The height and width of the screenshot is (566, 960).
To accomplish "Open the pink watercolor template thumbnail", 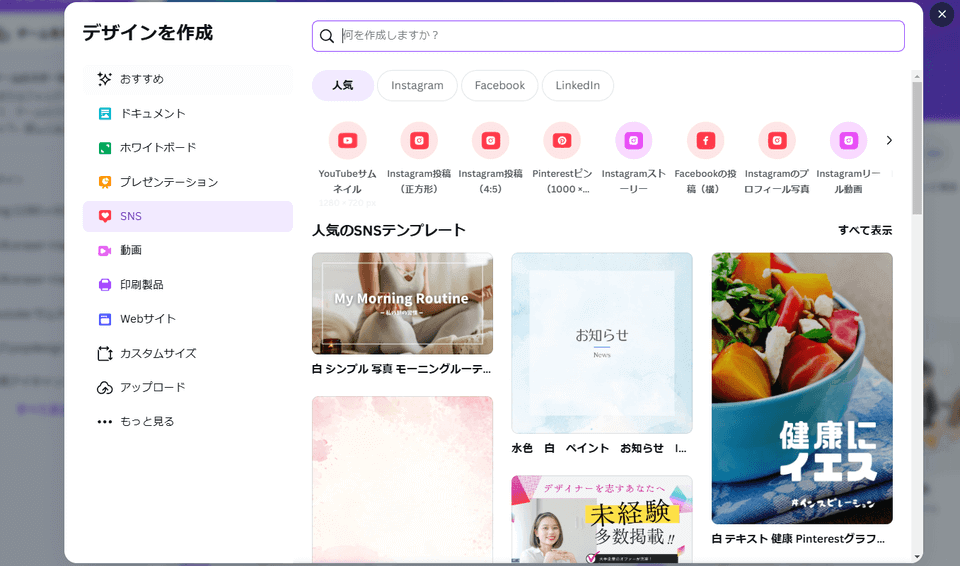I will pyautogui.click(x=402, y=480).
